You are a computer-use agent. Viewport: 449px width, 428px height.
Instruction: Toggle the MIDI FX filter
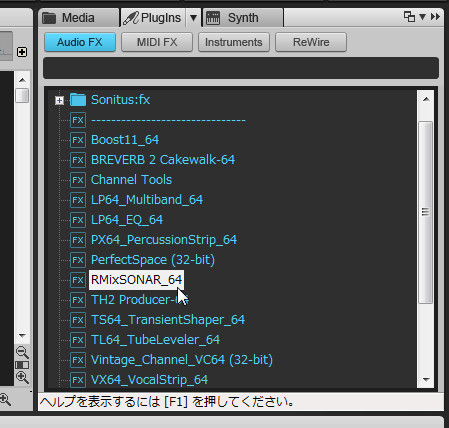click(157, 42)
